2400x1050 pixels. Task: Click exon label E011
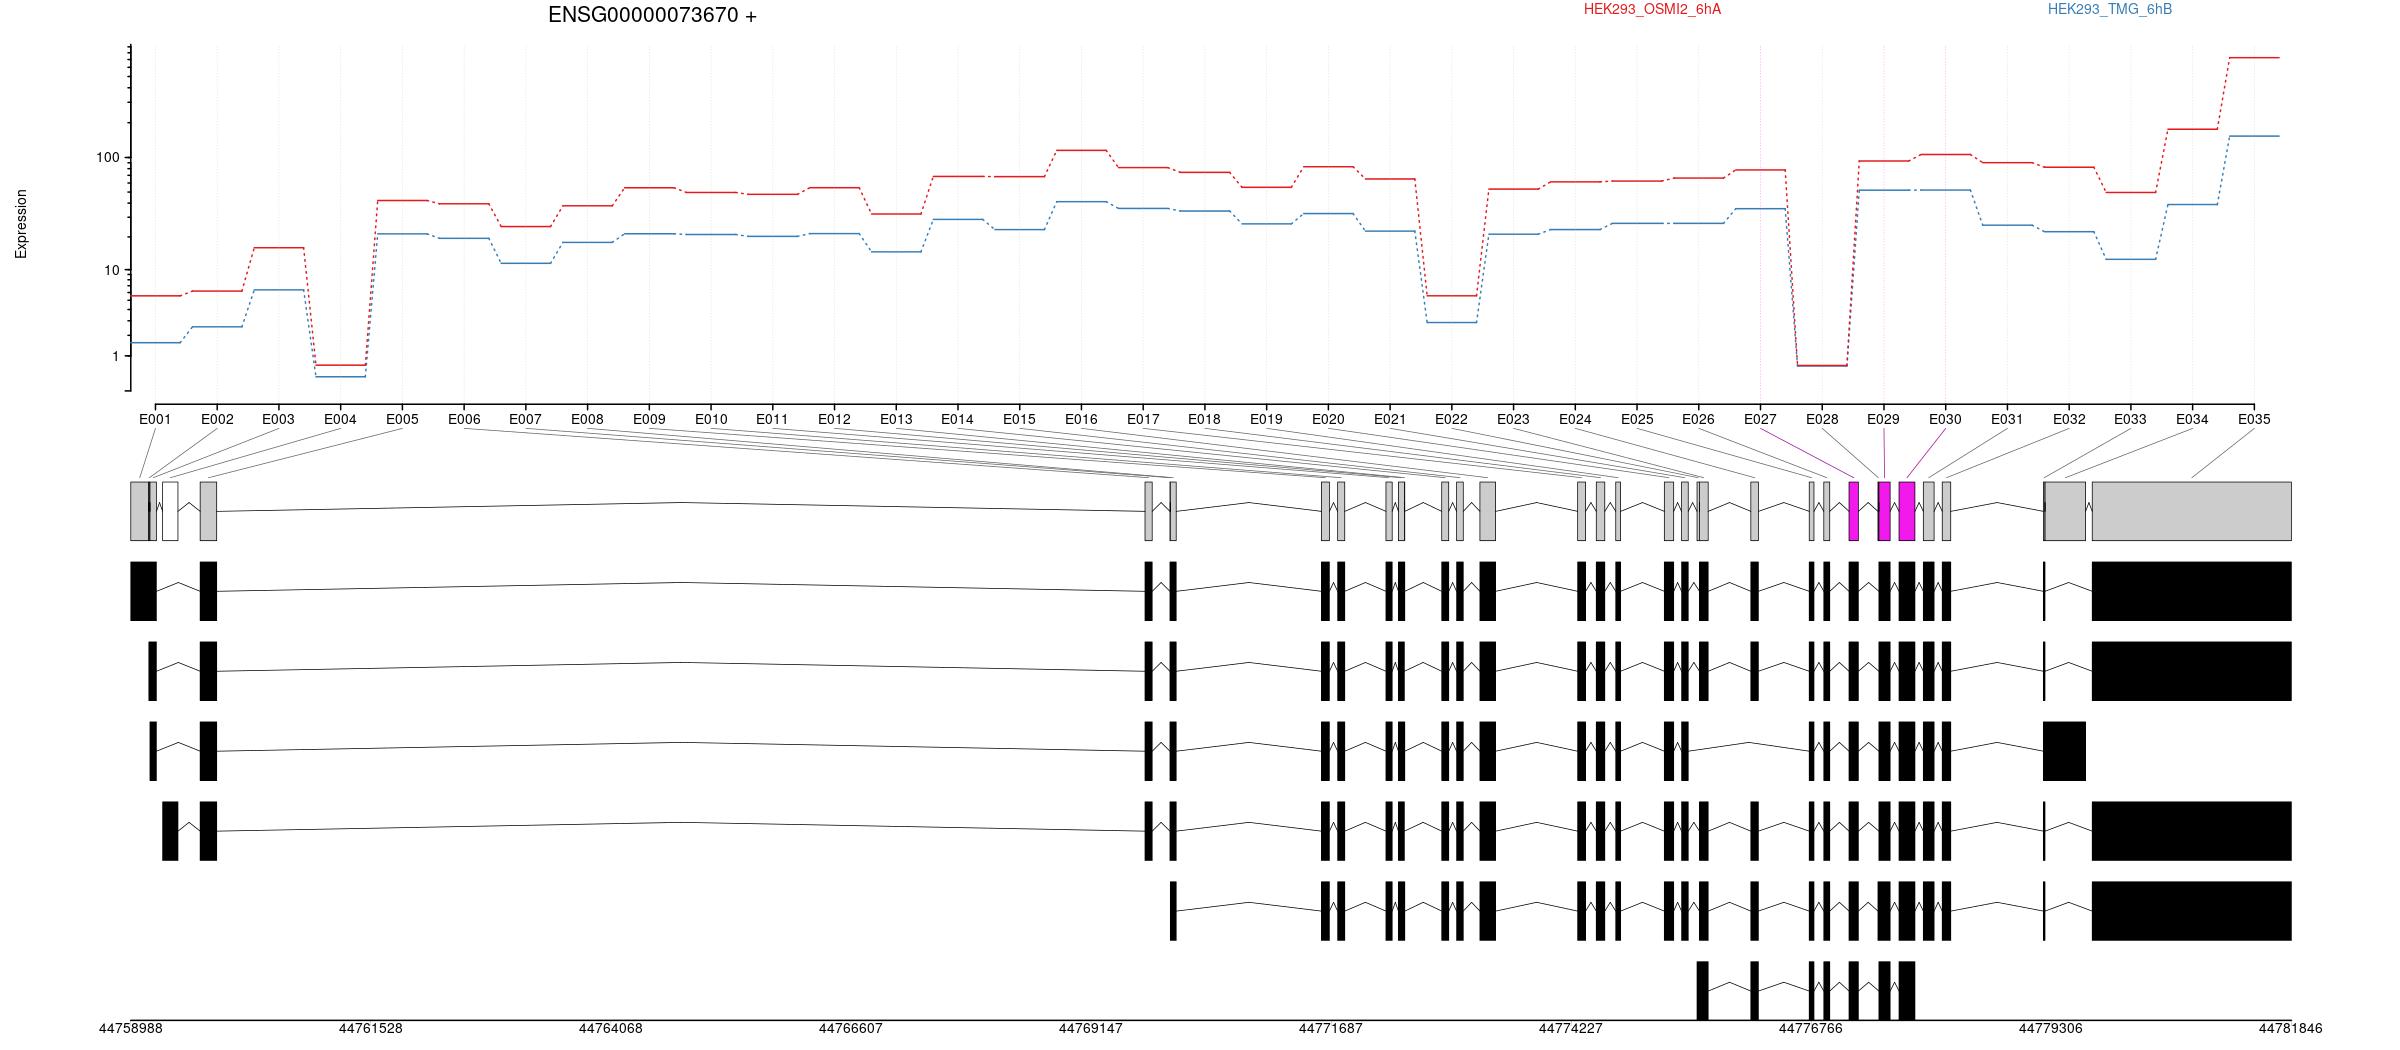tap(772, 419)
